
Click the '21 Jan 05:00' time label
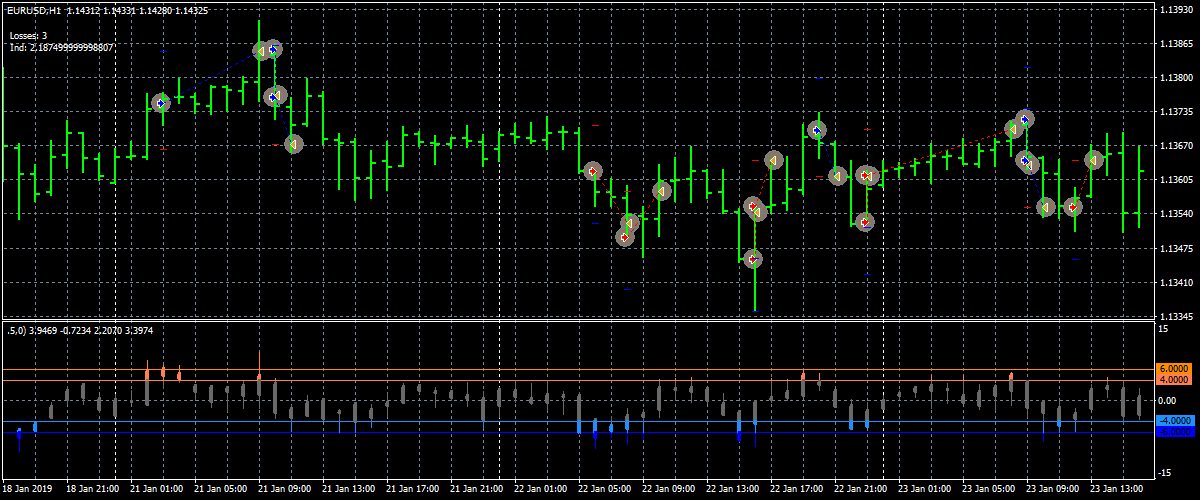tap(220, 490)
